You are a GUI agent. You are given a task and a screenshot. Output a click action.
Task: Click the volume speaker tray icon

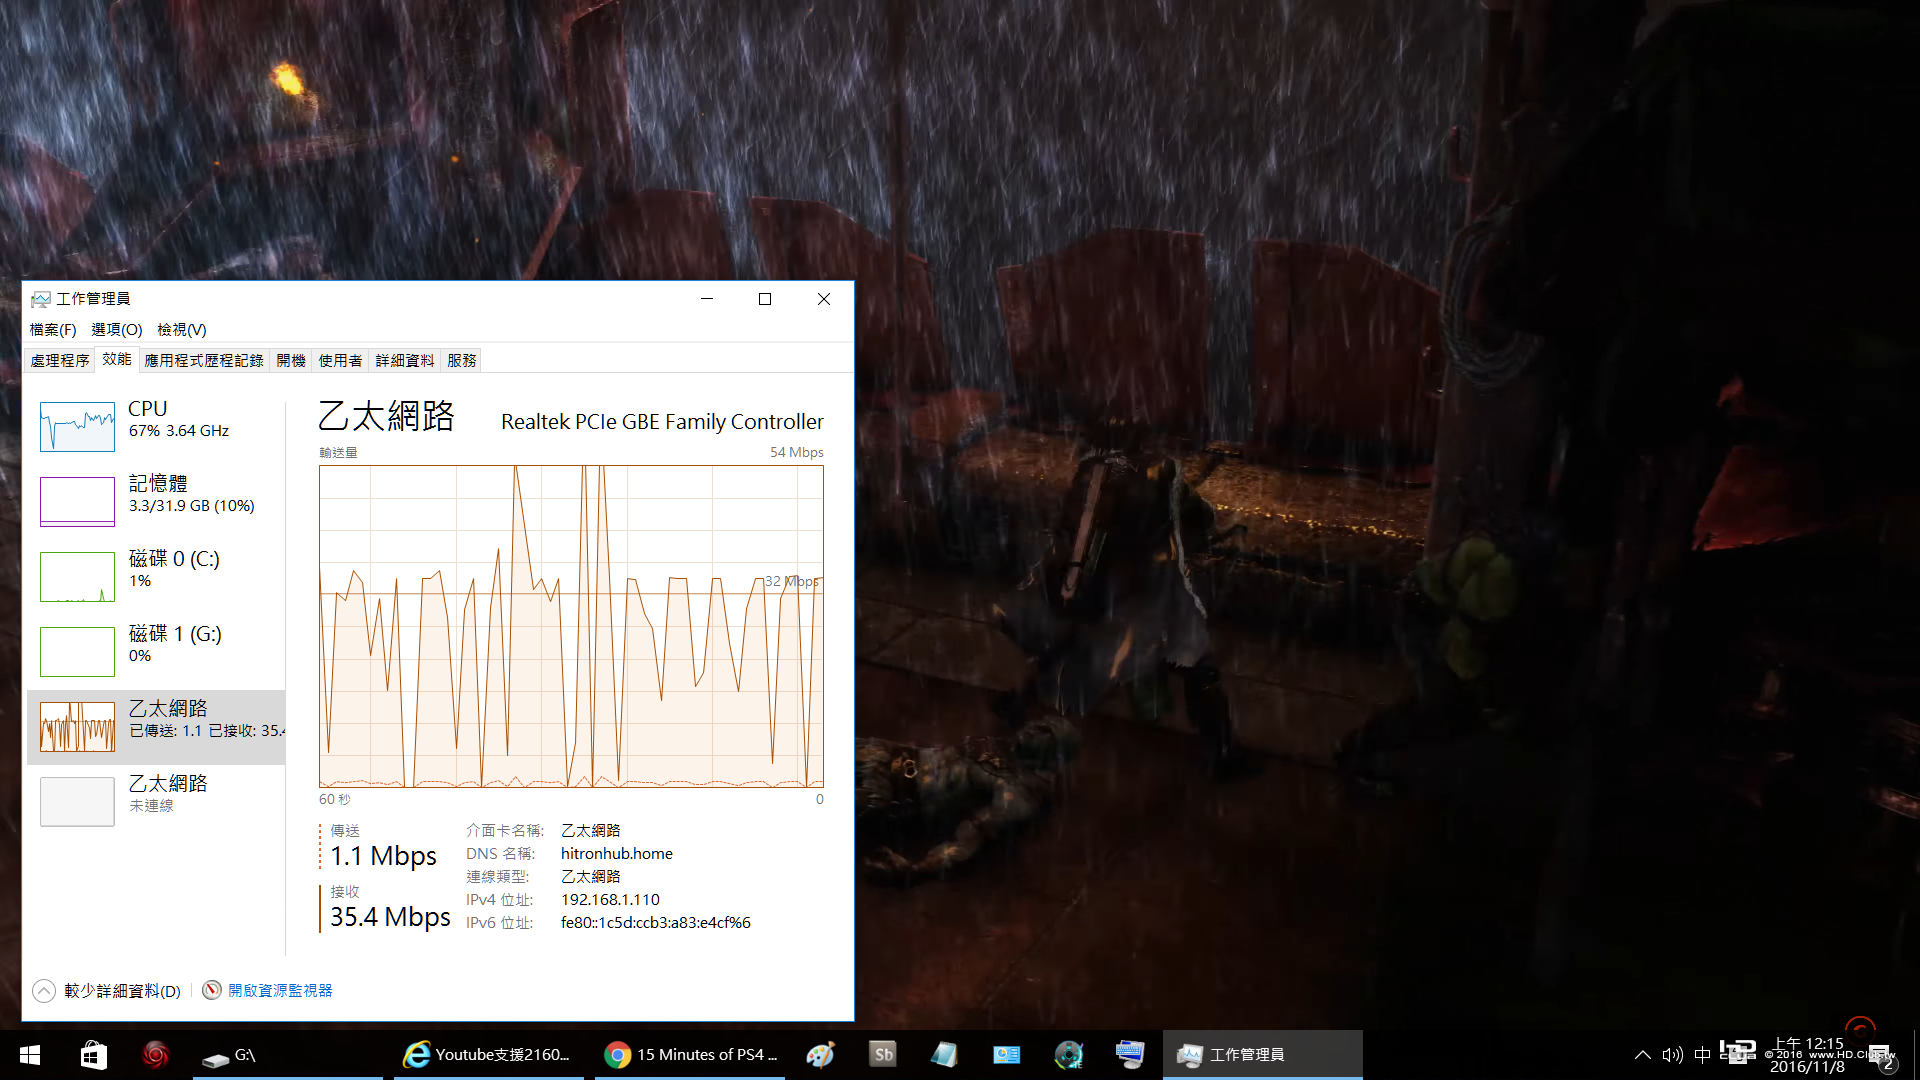(1672, 1055)
